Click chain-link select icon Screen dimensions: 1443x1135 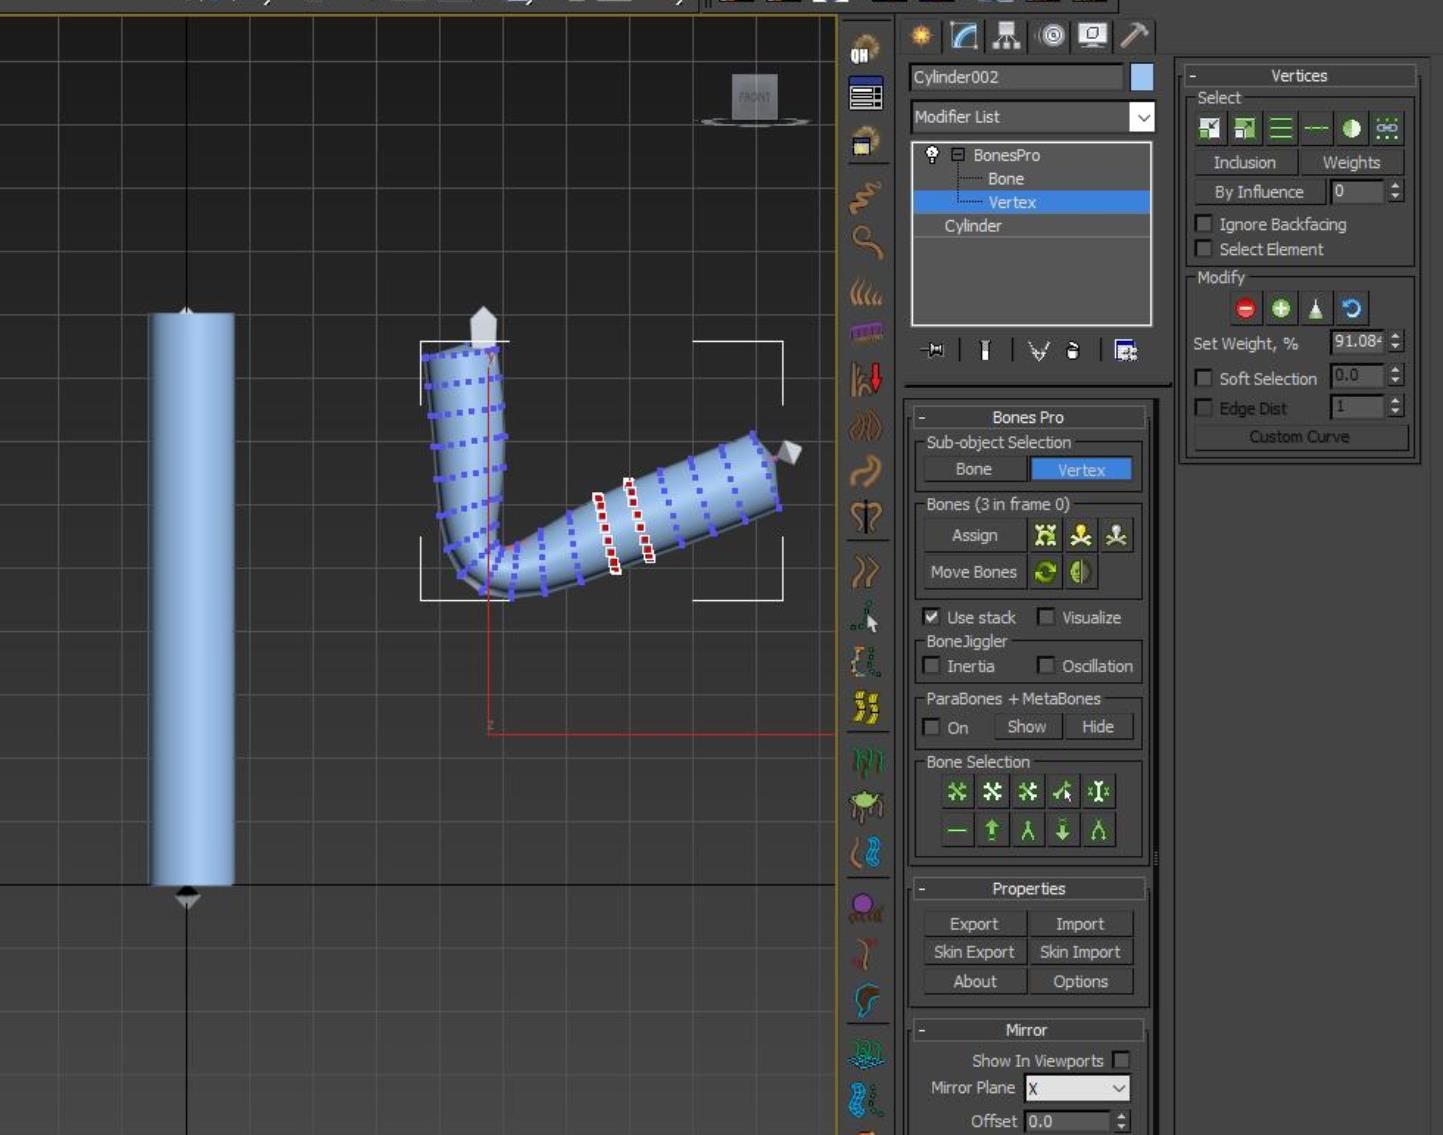pos(1387,128)
